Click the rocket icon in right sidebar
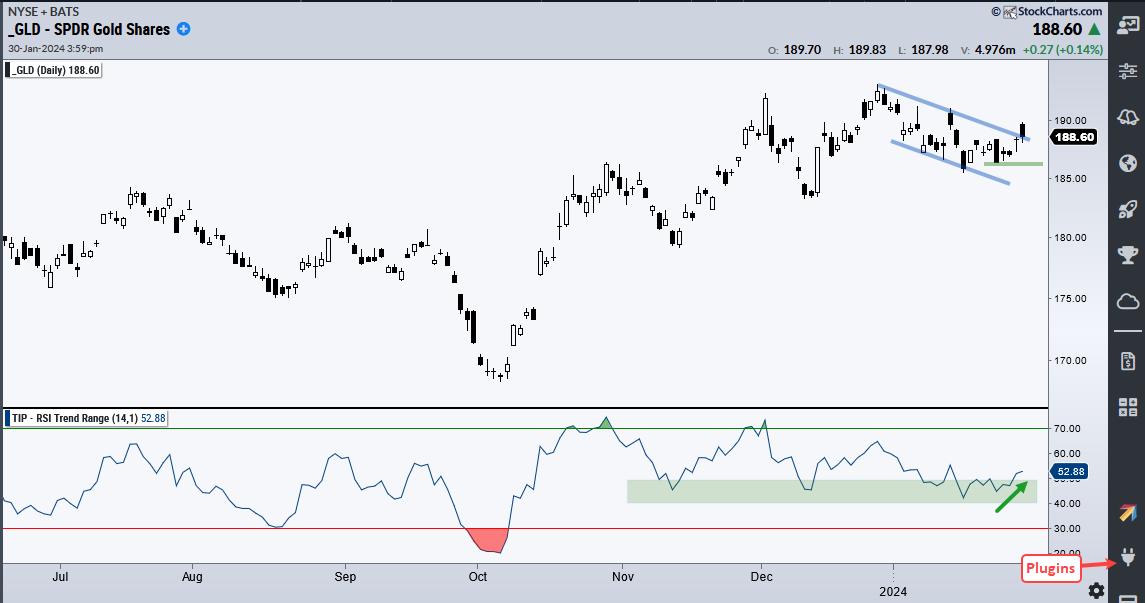The height and width of the screenshot is (603, 1145). tap(1127, 209)
